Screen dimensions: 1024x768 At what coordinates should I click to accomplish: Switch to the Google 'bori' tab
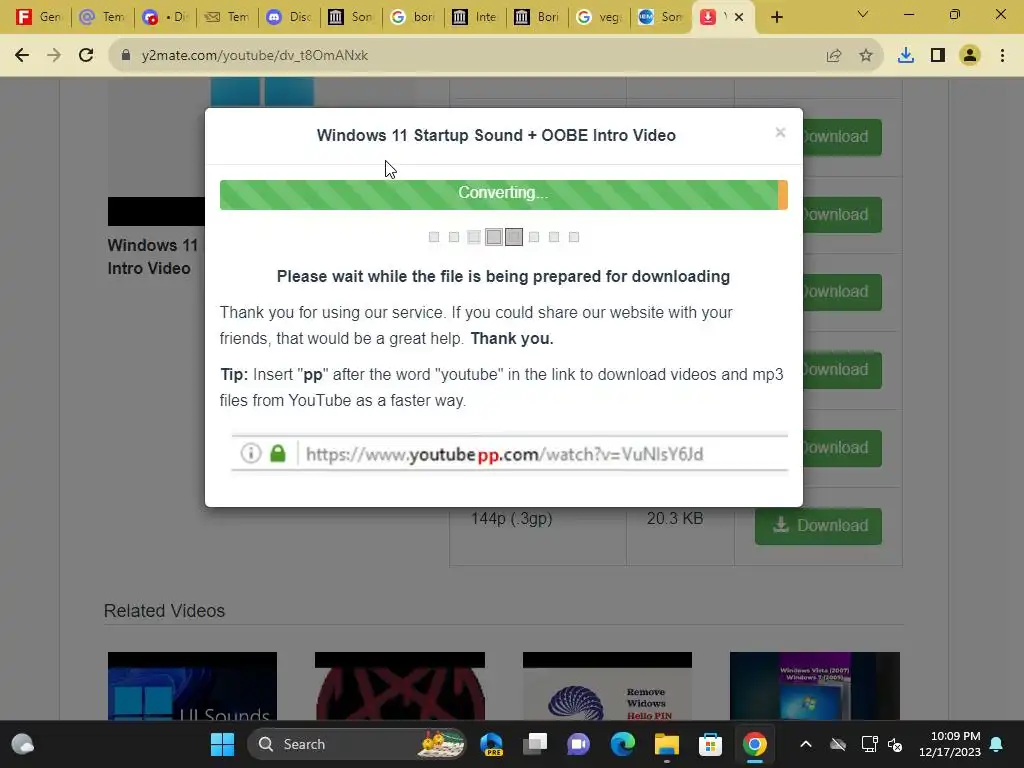click(413, 17)
